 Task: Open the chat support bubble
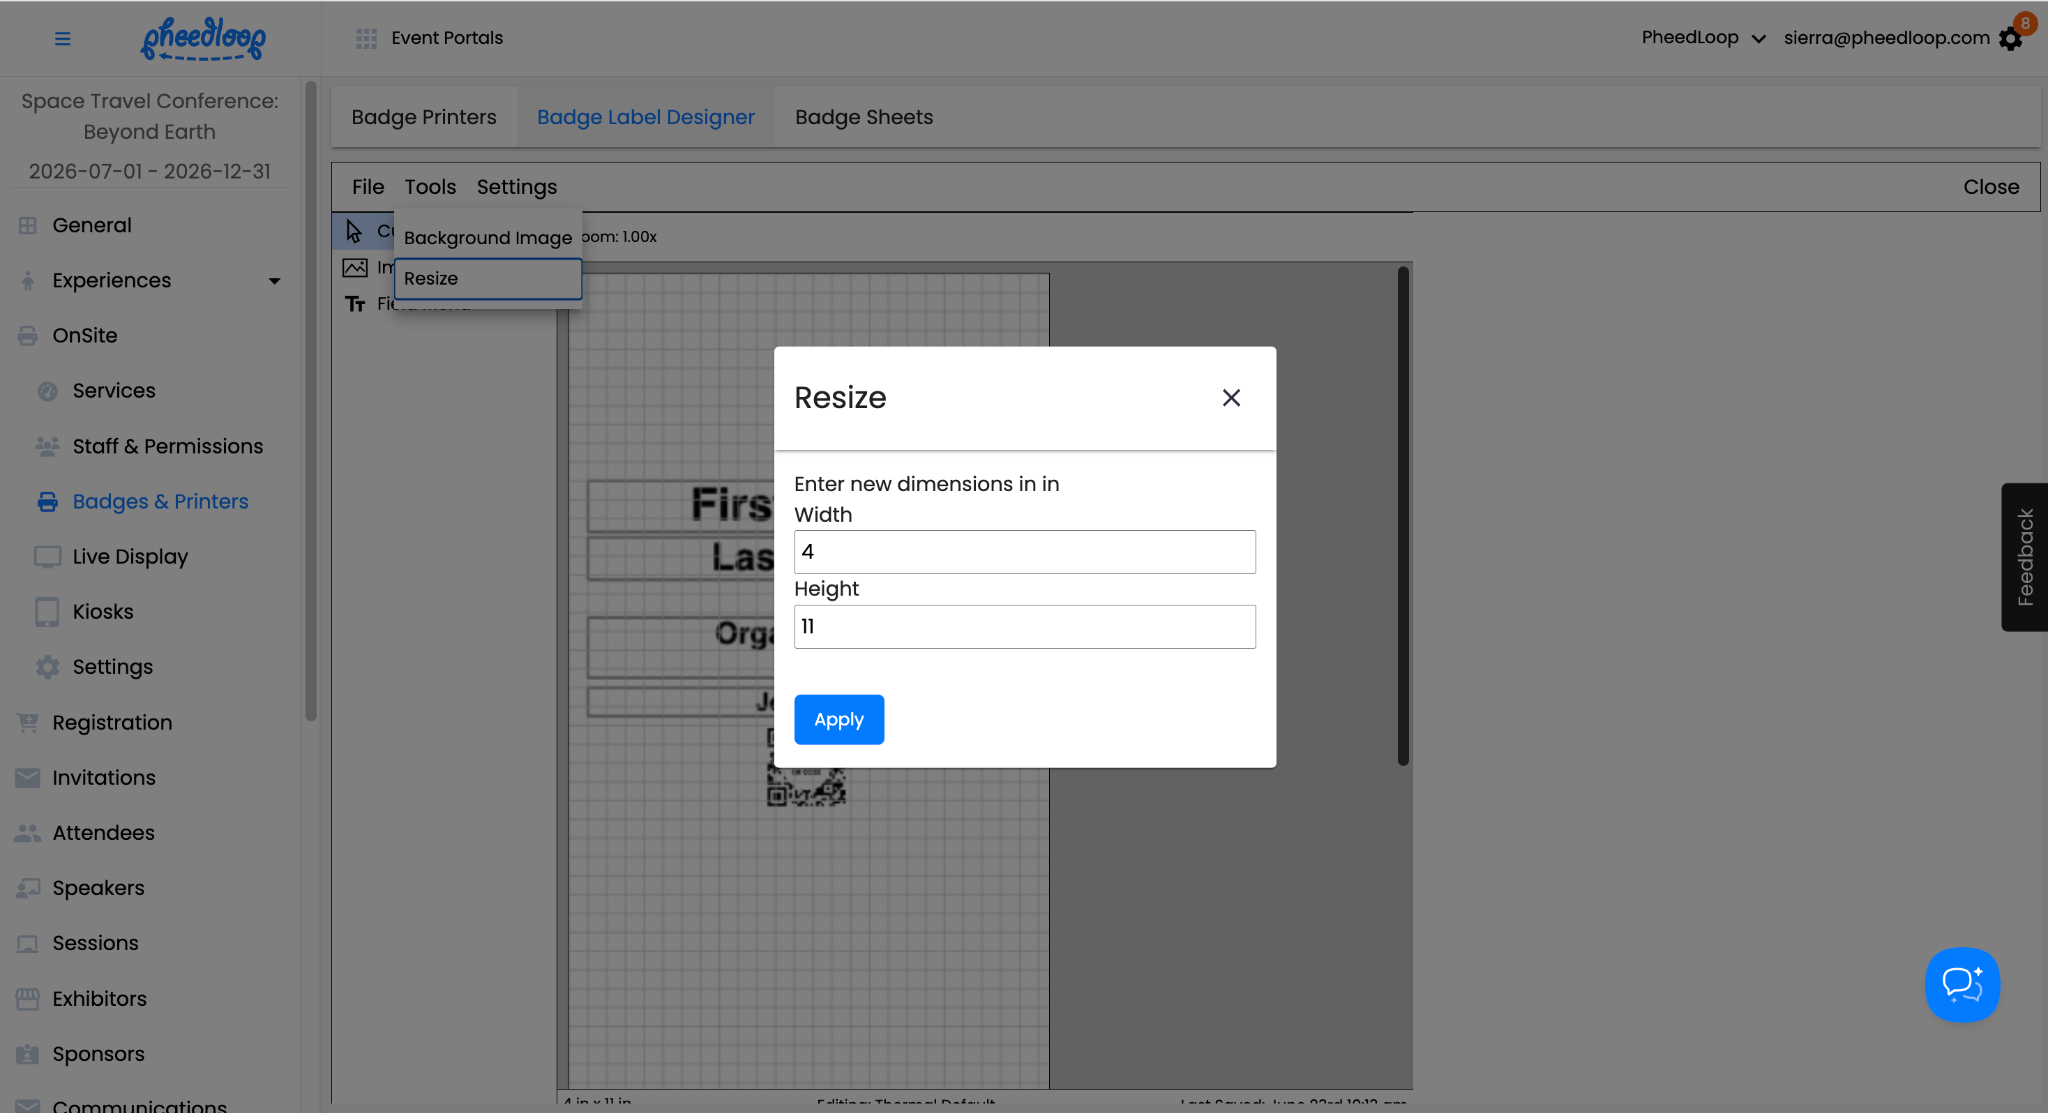[x=1962, y=985]
